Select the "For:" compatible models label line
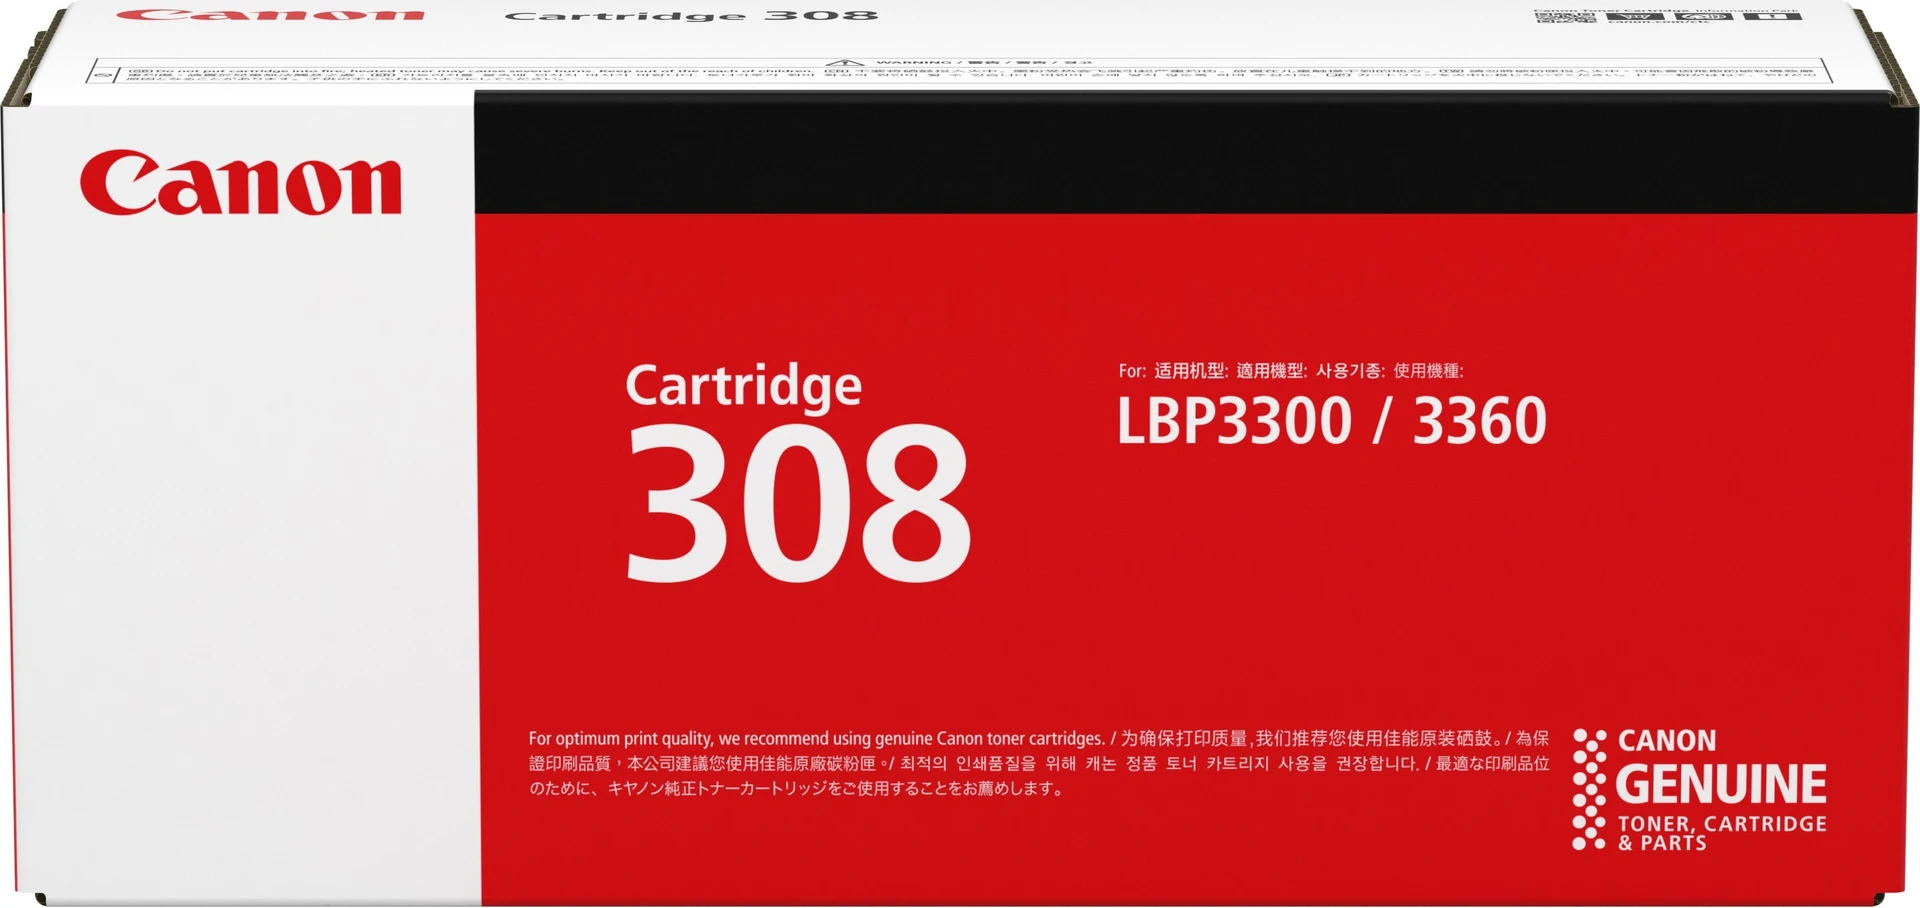The height and width of the screenshot is (908, 1920). click(x=1291, y=371)
